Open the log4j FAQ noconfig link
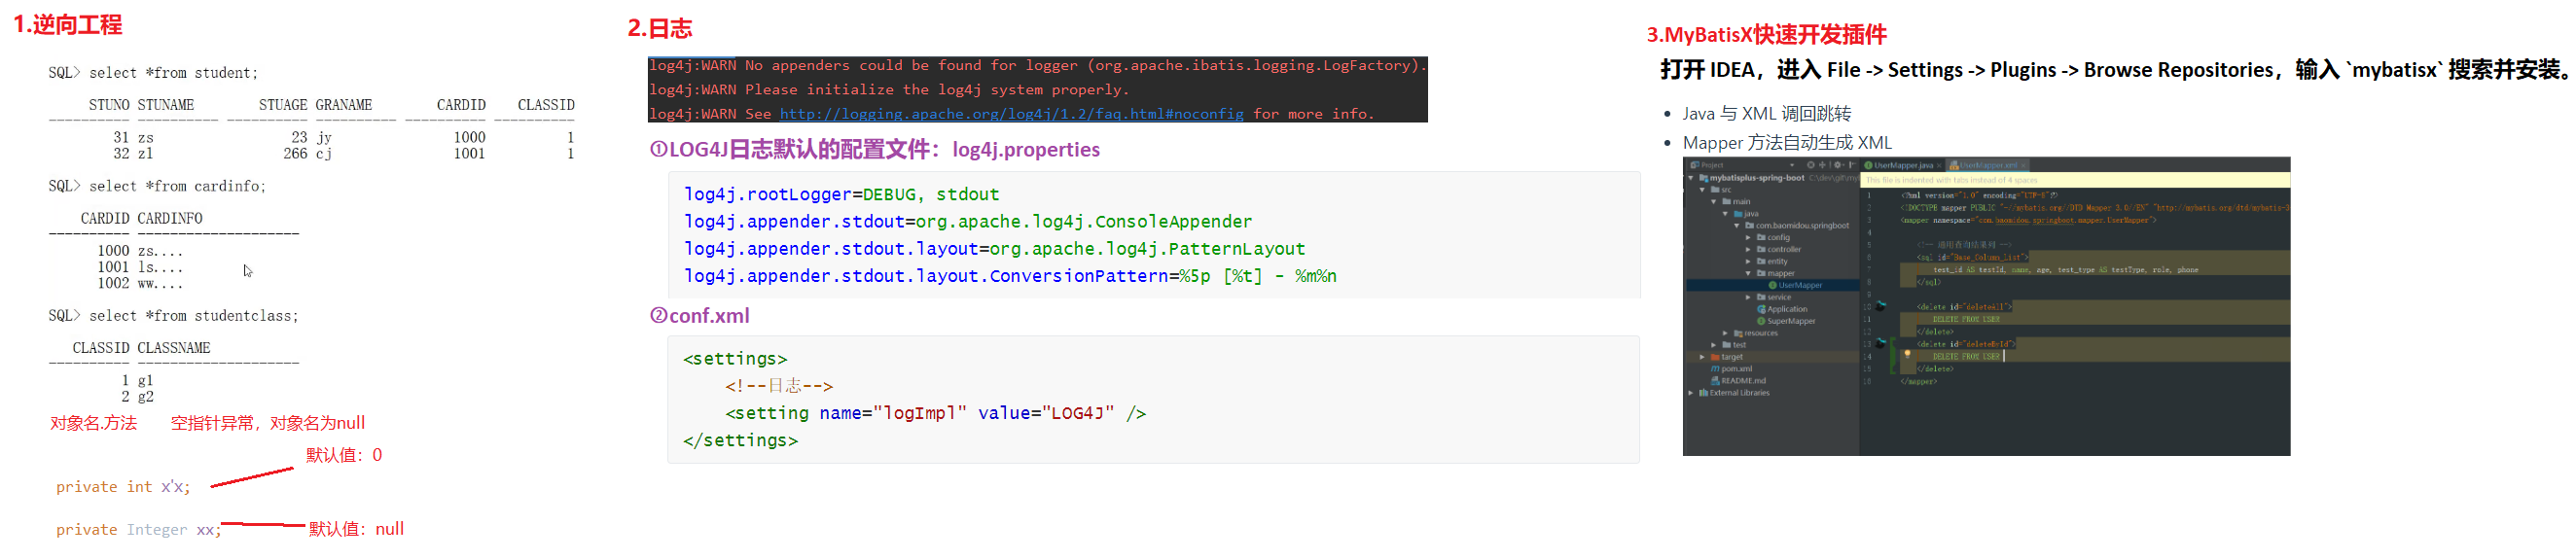 [x=1011, y=114]
